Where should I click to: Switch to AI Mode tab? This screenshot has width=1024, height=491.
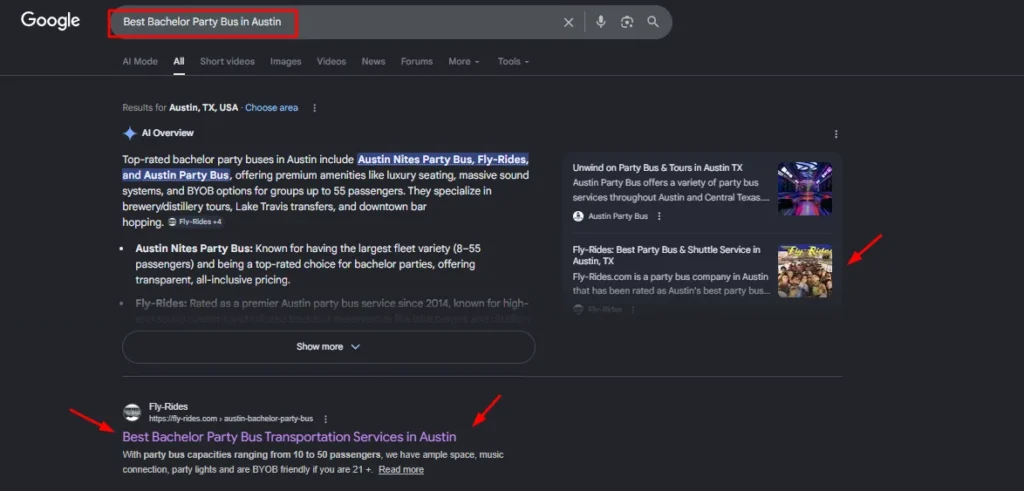click(x=140, y=61)
